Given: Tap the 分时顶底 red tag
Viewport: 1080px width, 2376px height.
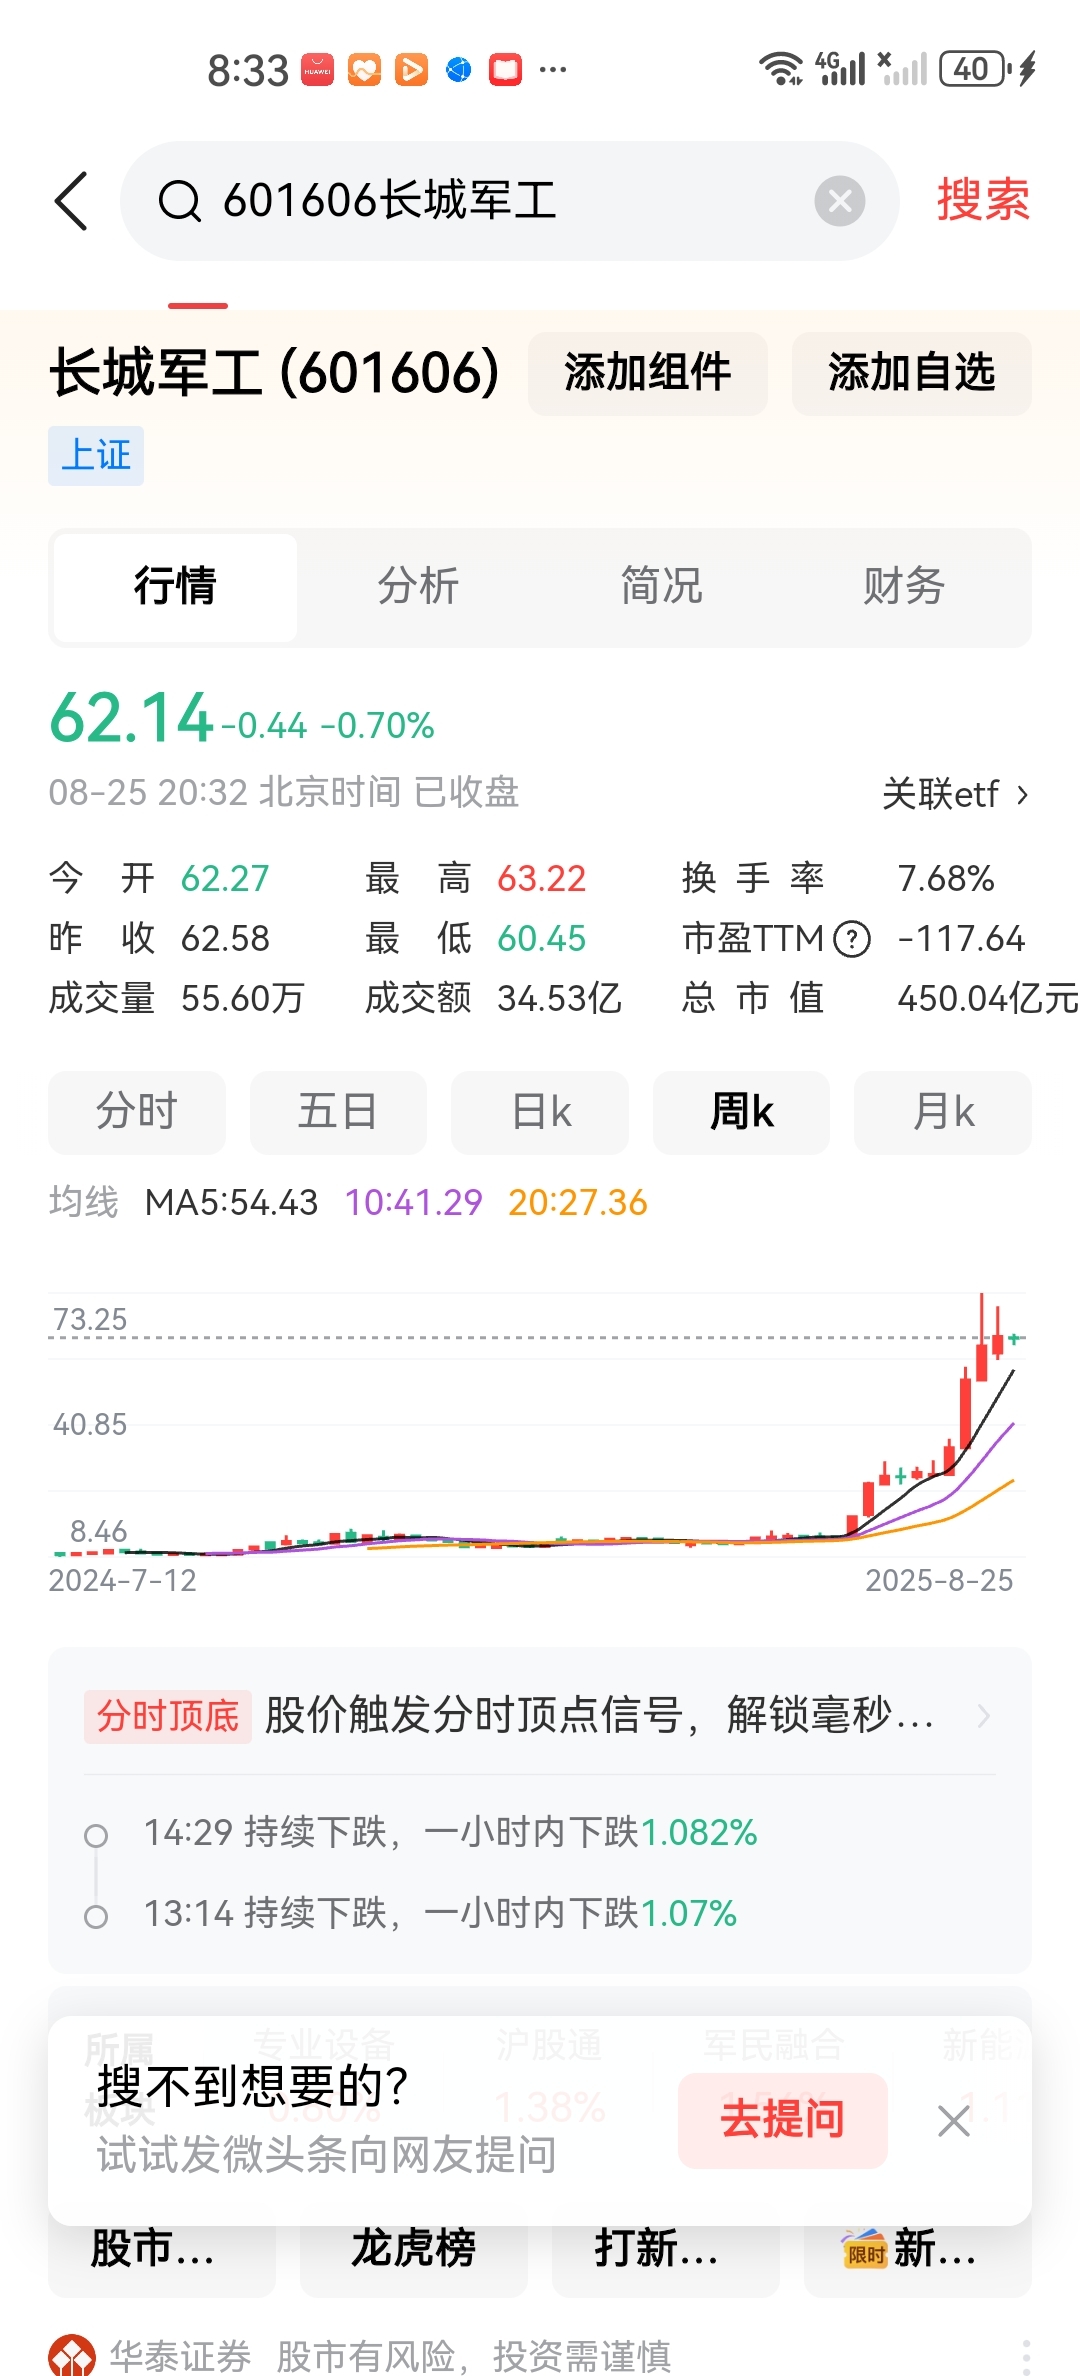Looking at the screenshot, I should [x=168, y=1716].
